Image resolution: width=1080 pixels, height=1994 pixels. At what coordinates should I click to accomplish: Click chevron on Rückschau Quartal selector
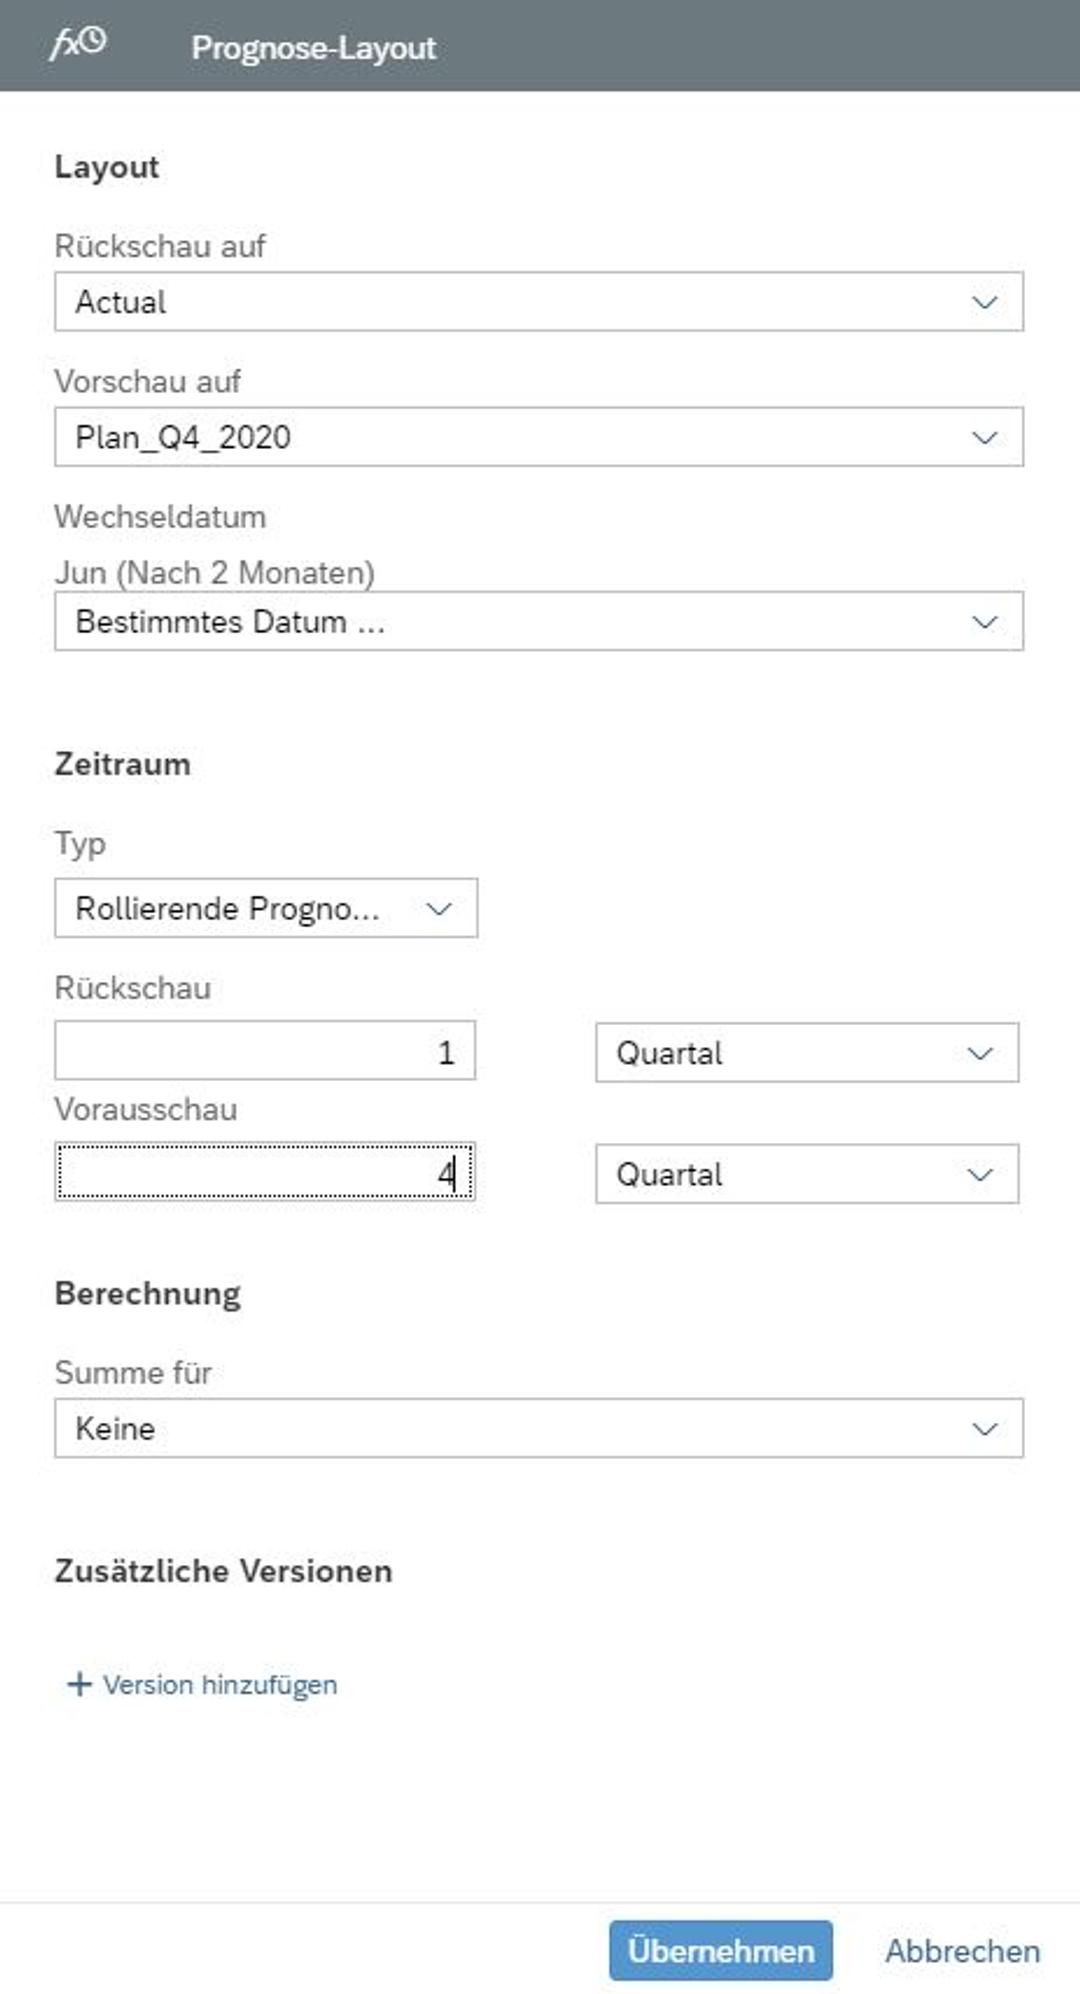click(979, 1053)
